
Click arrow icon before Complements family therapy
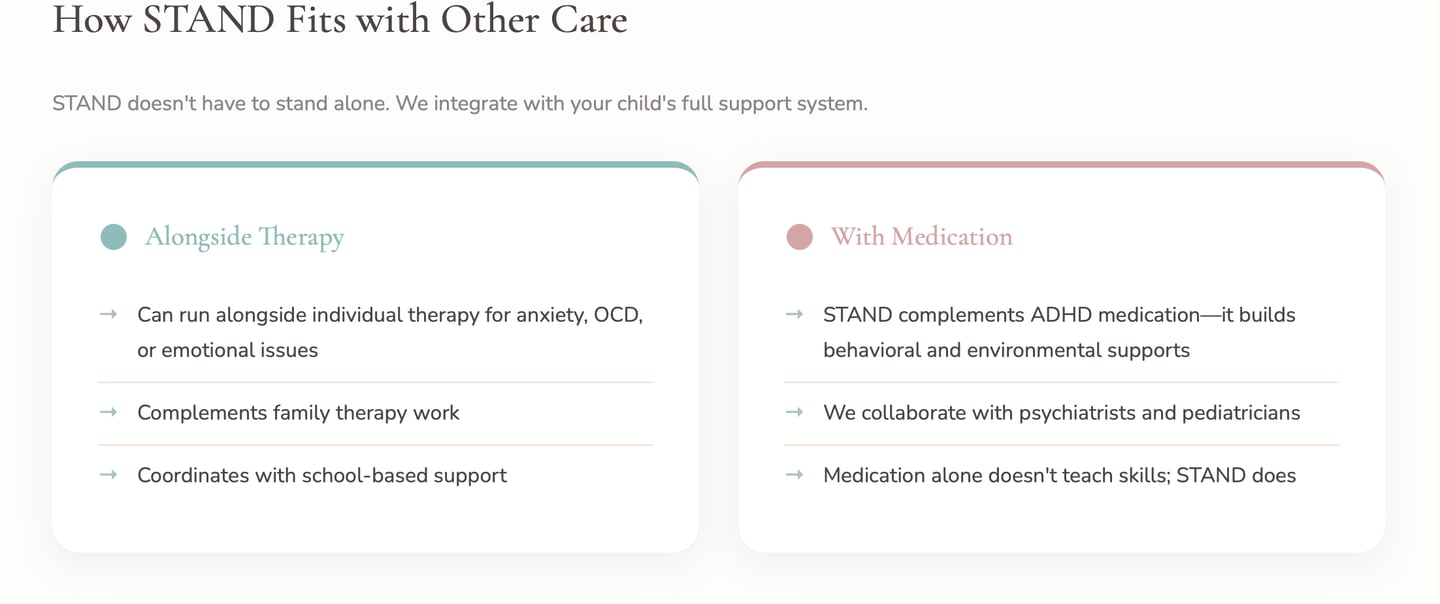[109, 412]
